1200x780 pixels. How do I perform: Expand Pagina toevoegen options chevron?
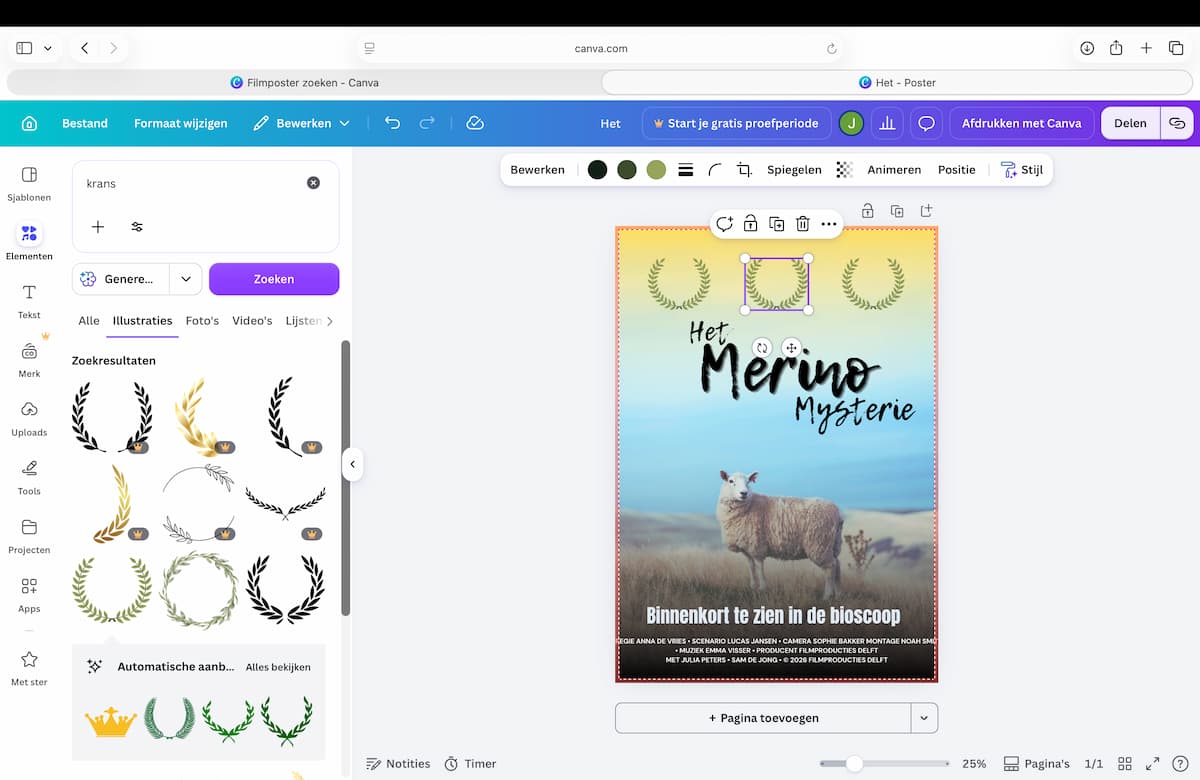pos(924,718)
